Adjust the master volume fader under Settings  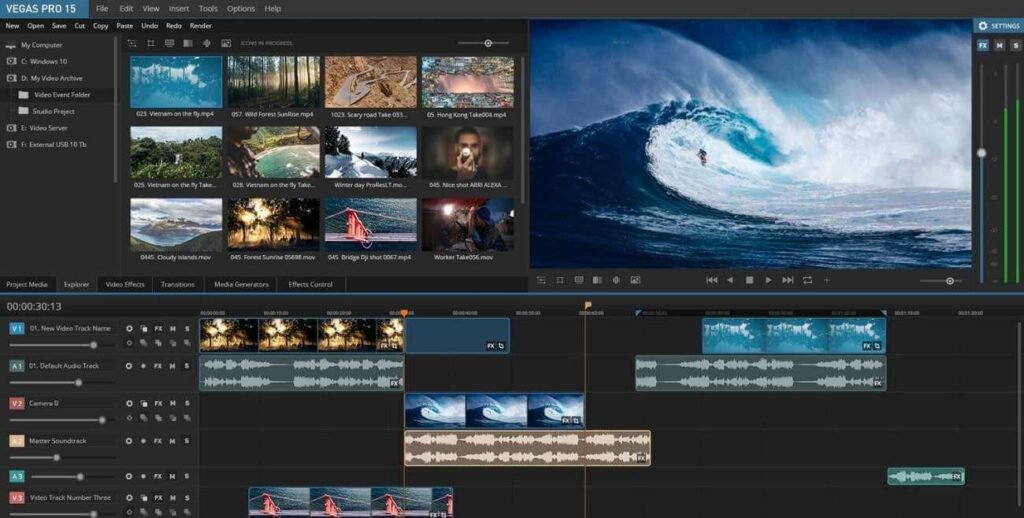click(982, 152)
